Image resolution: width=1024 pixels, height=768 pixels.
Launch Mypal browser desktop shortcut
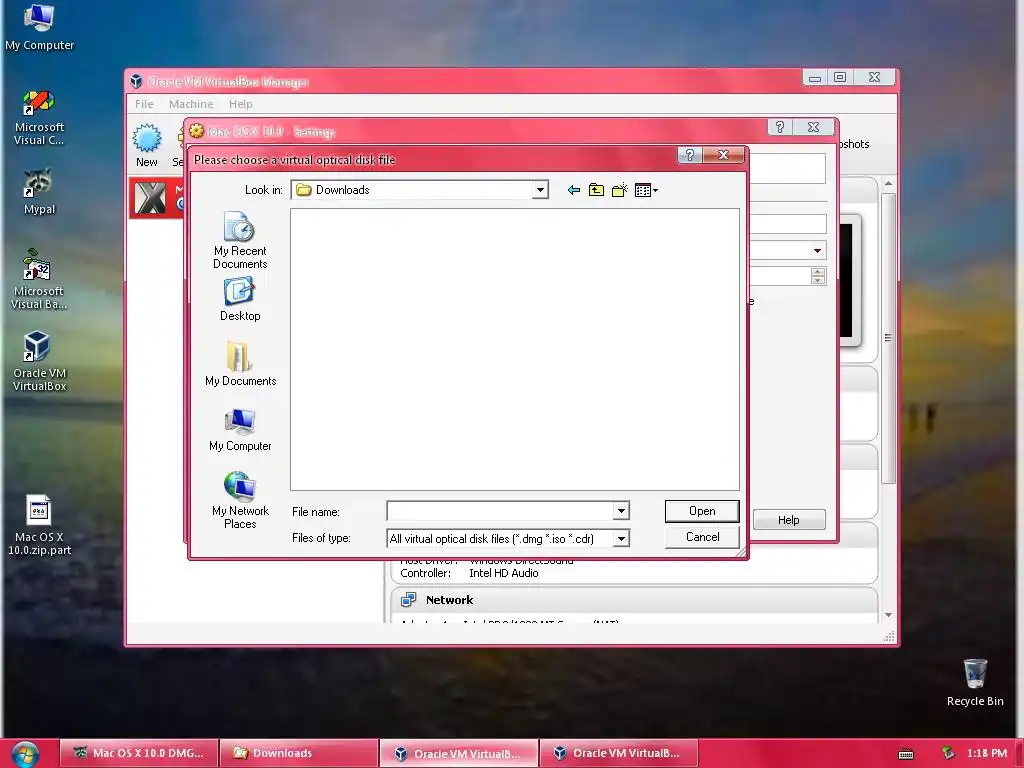39,192
